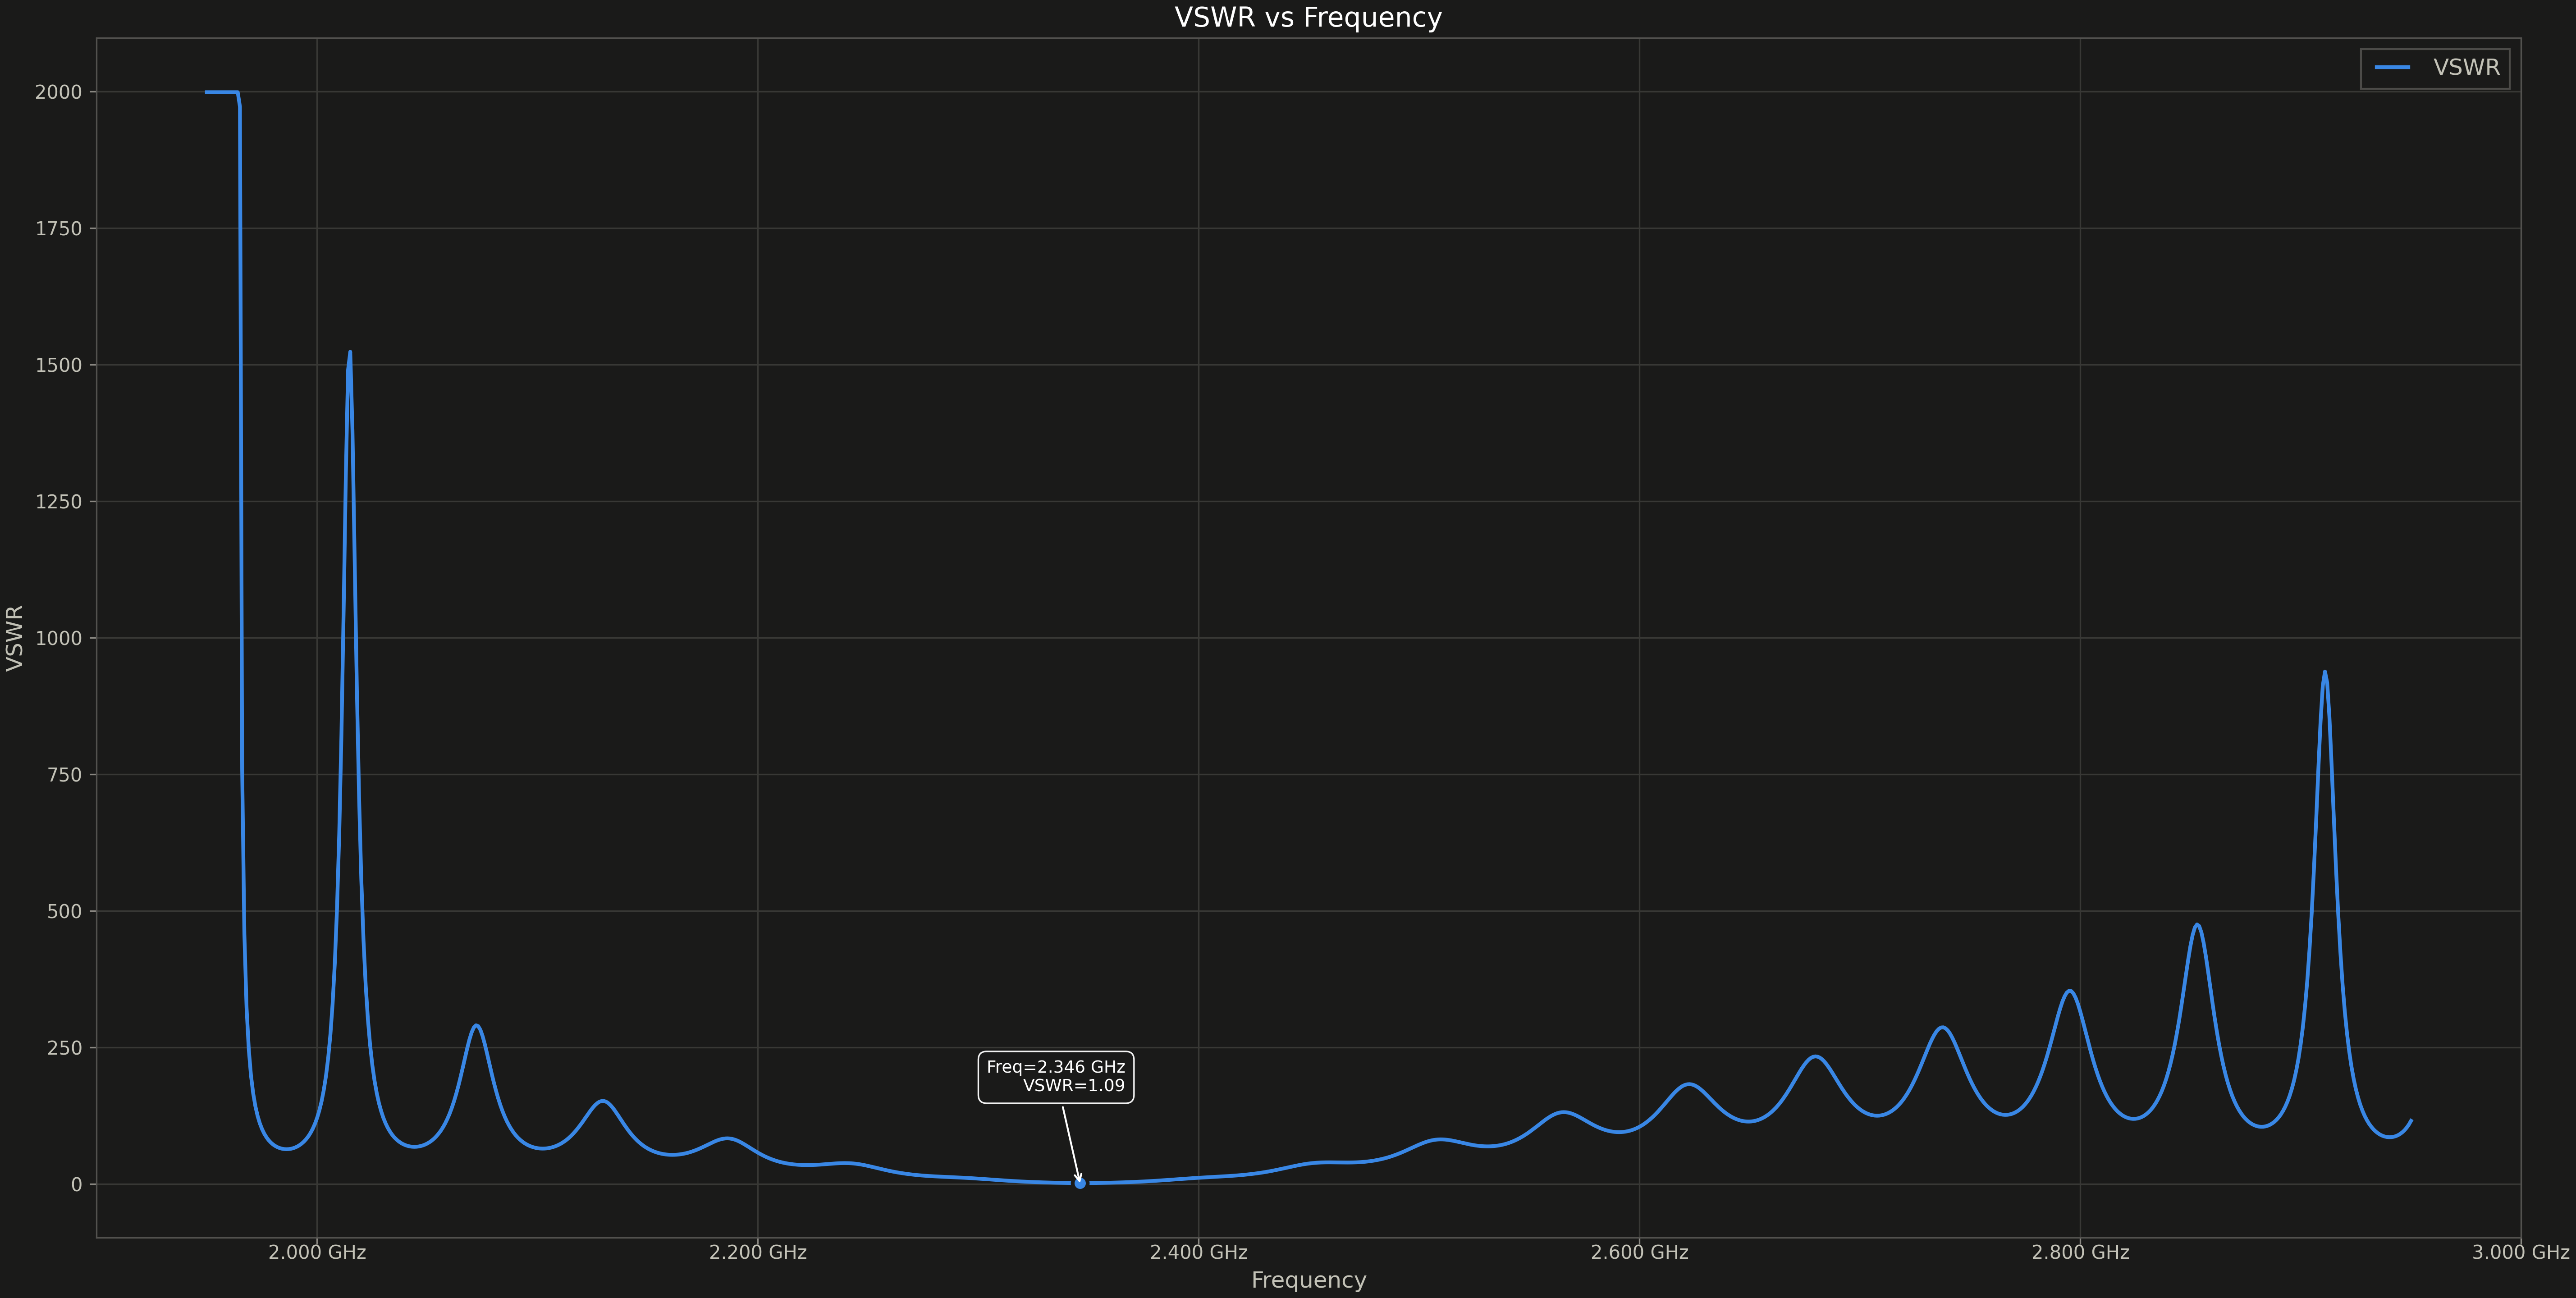Select the "1500" y-axis tick label

click(58, 365)
